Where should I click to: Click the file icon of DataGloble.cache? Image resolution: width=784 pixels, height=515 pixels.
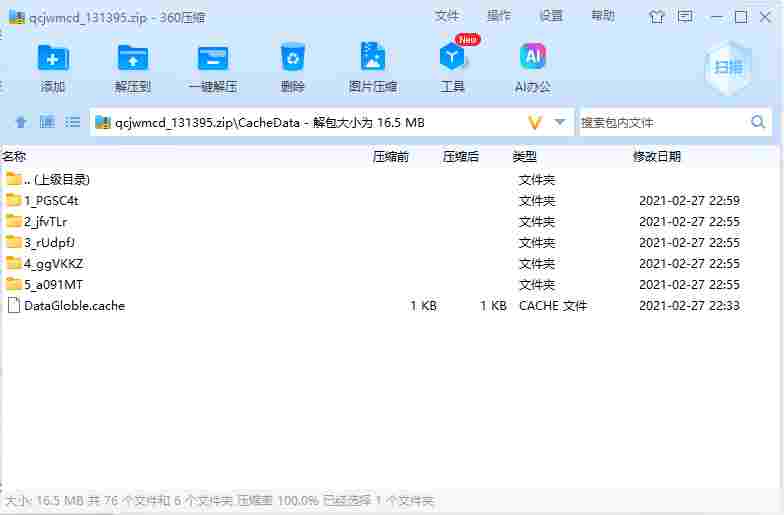tap(14, 305)
